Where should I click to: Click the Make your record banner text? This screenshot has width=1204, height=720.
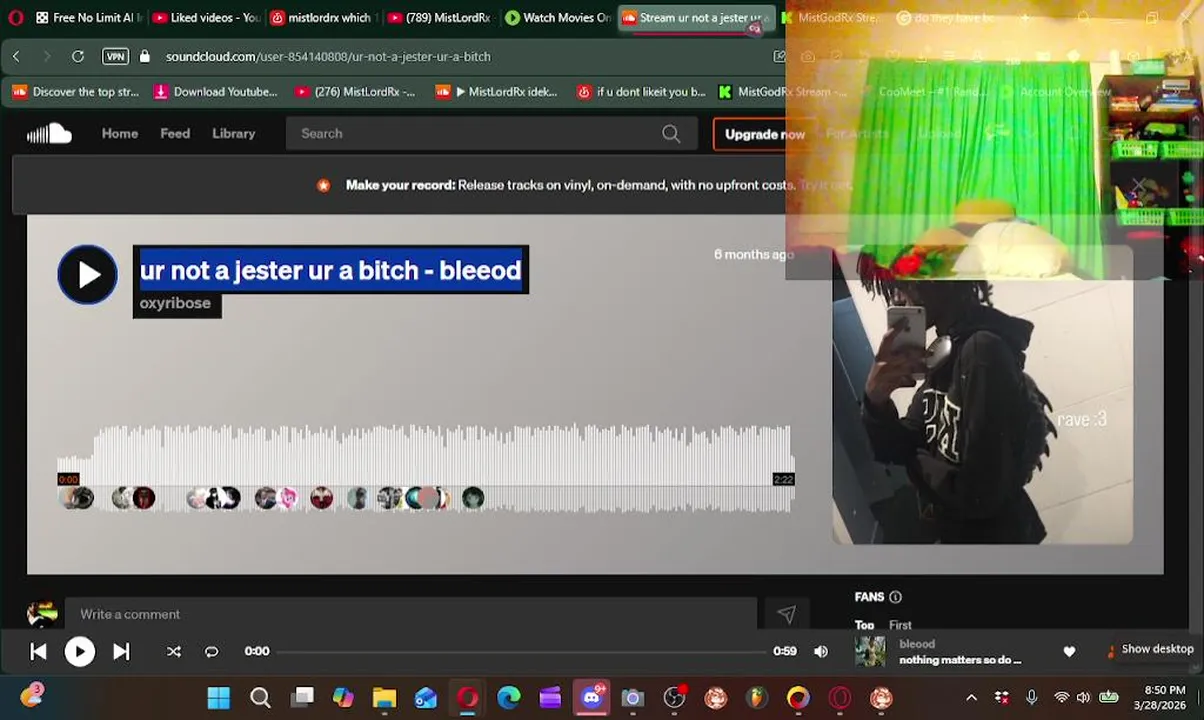570,186
